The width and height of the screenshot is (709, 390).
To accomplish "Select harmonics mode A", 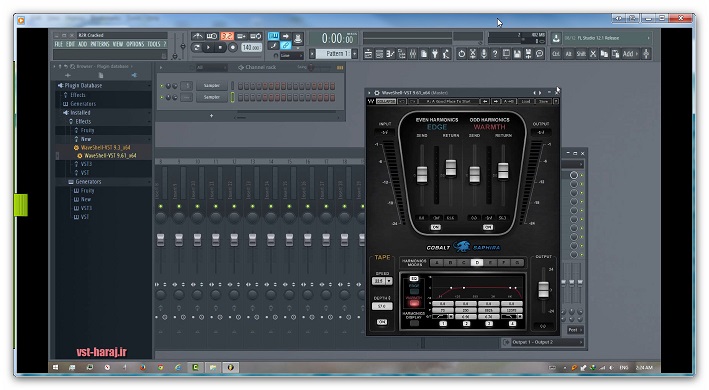I will pos(436,263).
